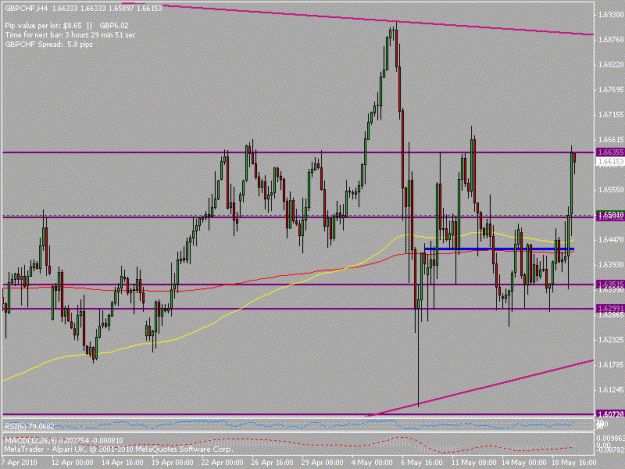The height and width of the screenshot is (469, 625).
Task: Click the 1.62325 price axis value
Action: tap(611, 339)
